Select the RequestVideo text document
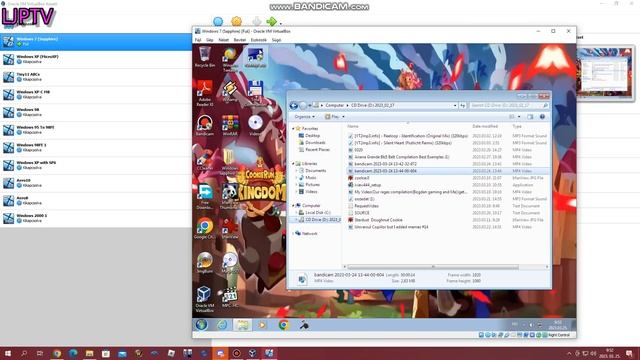This screenshot has height=360, width=640. [x=366, y=206]
